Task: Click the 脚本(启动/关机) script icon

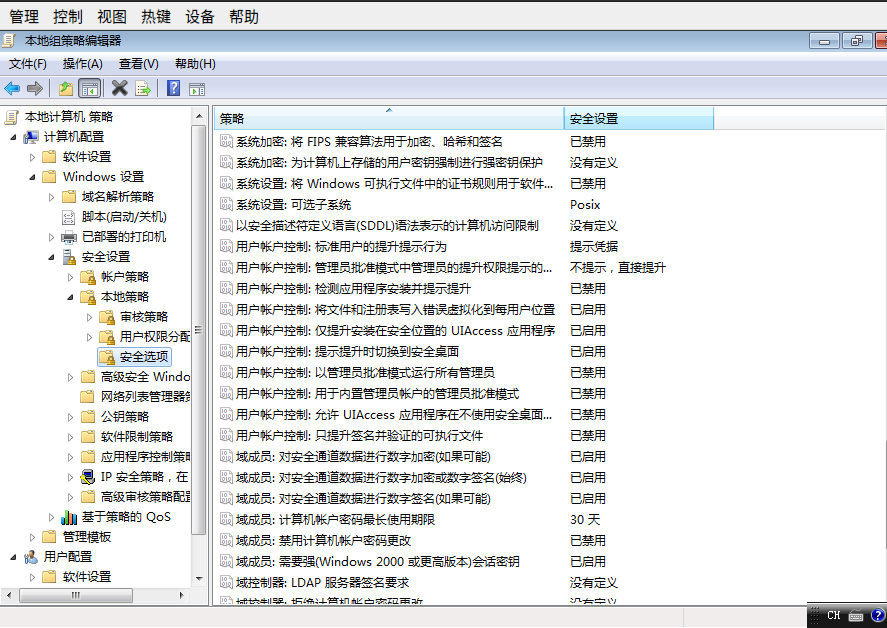Action: (68, 217)
